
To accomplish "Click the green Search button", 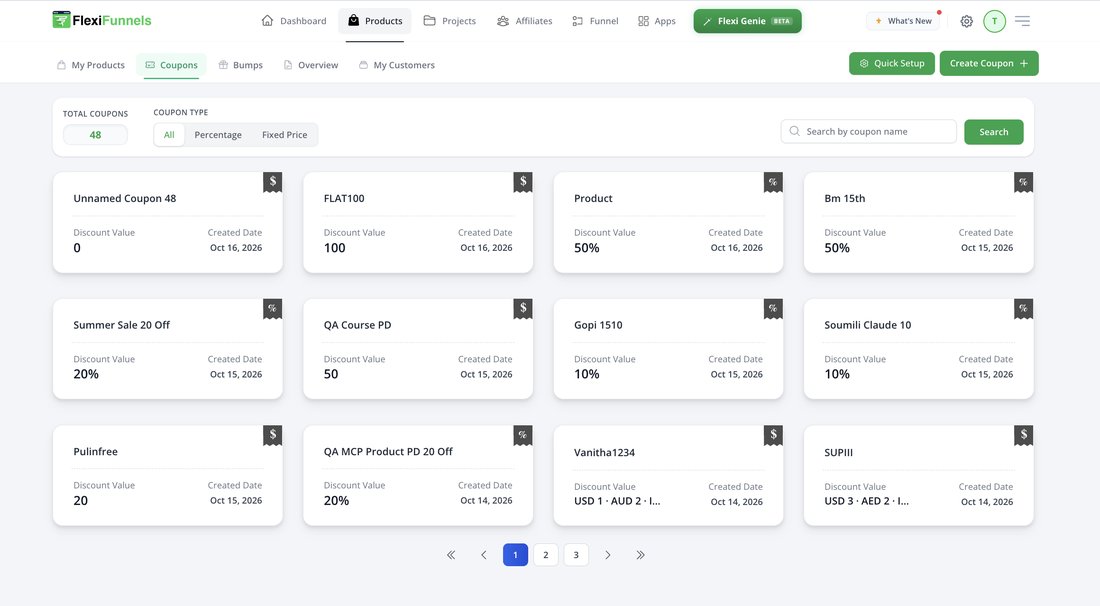I will coord(993,132).
